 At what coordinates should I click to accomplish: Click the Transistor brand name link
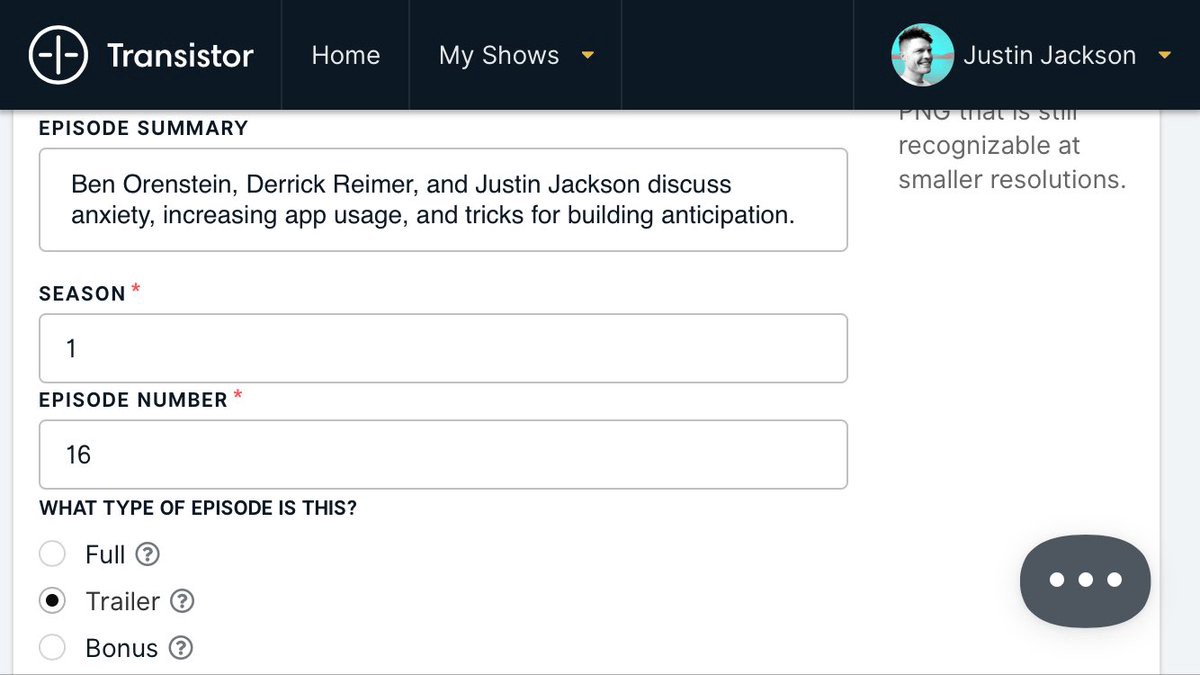(180, 55)
